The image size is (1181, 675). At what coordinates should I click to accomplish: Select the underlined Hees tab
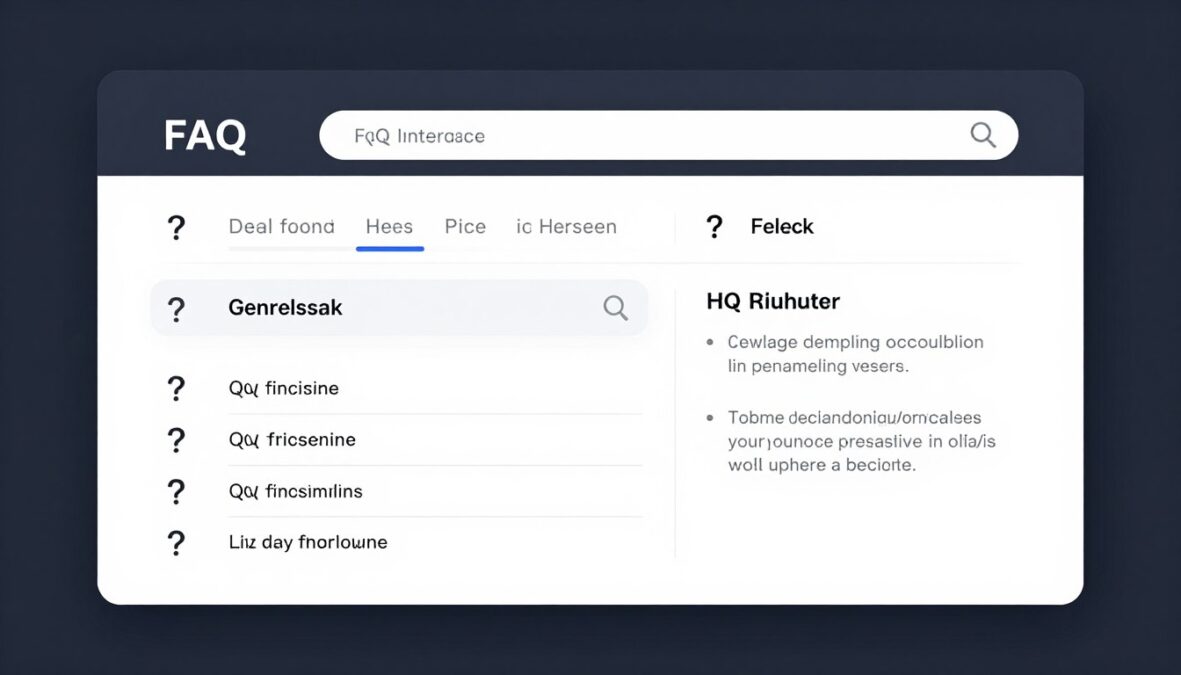coord(389,227)
